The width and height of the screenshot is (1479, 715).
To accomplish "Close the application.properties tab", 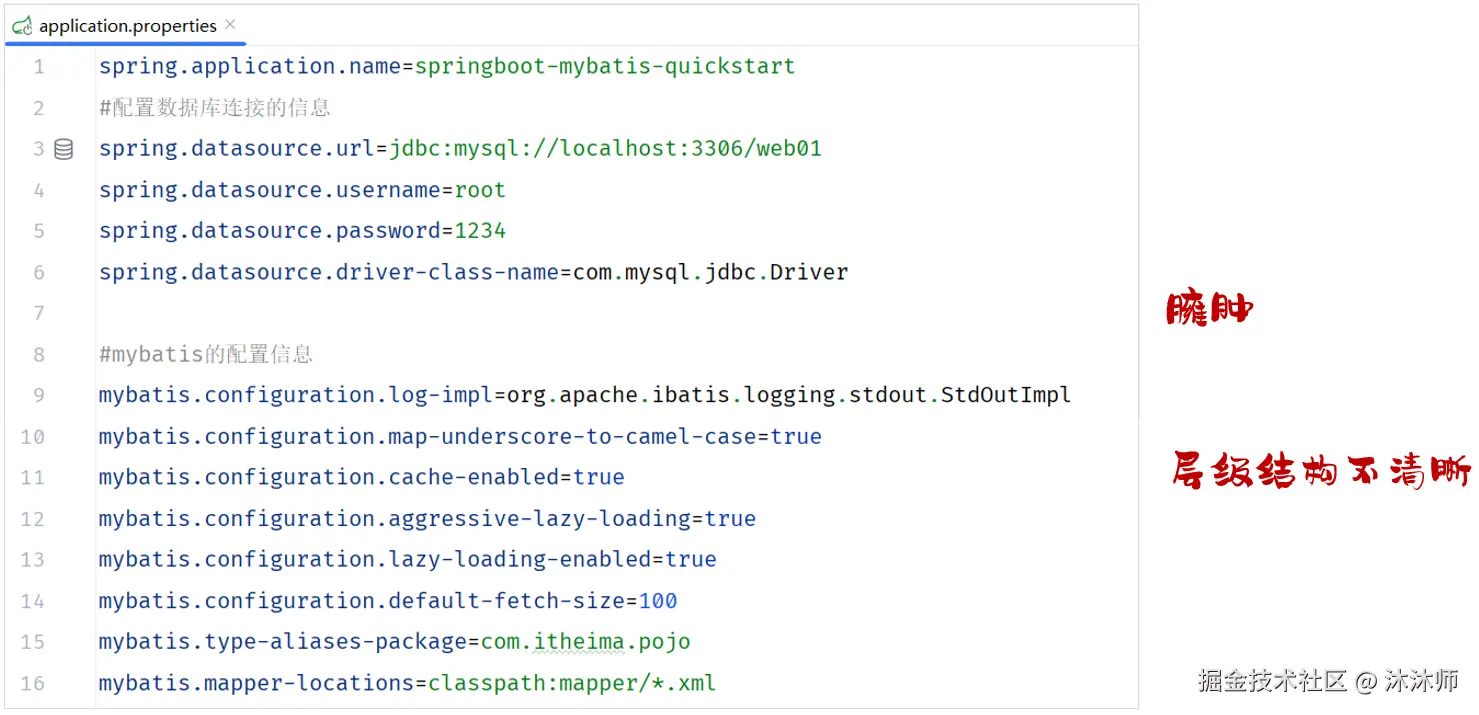I will click(231, 25).
